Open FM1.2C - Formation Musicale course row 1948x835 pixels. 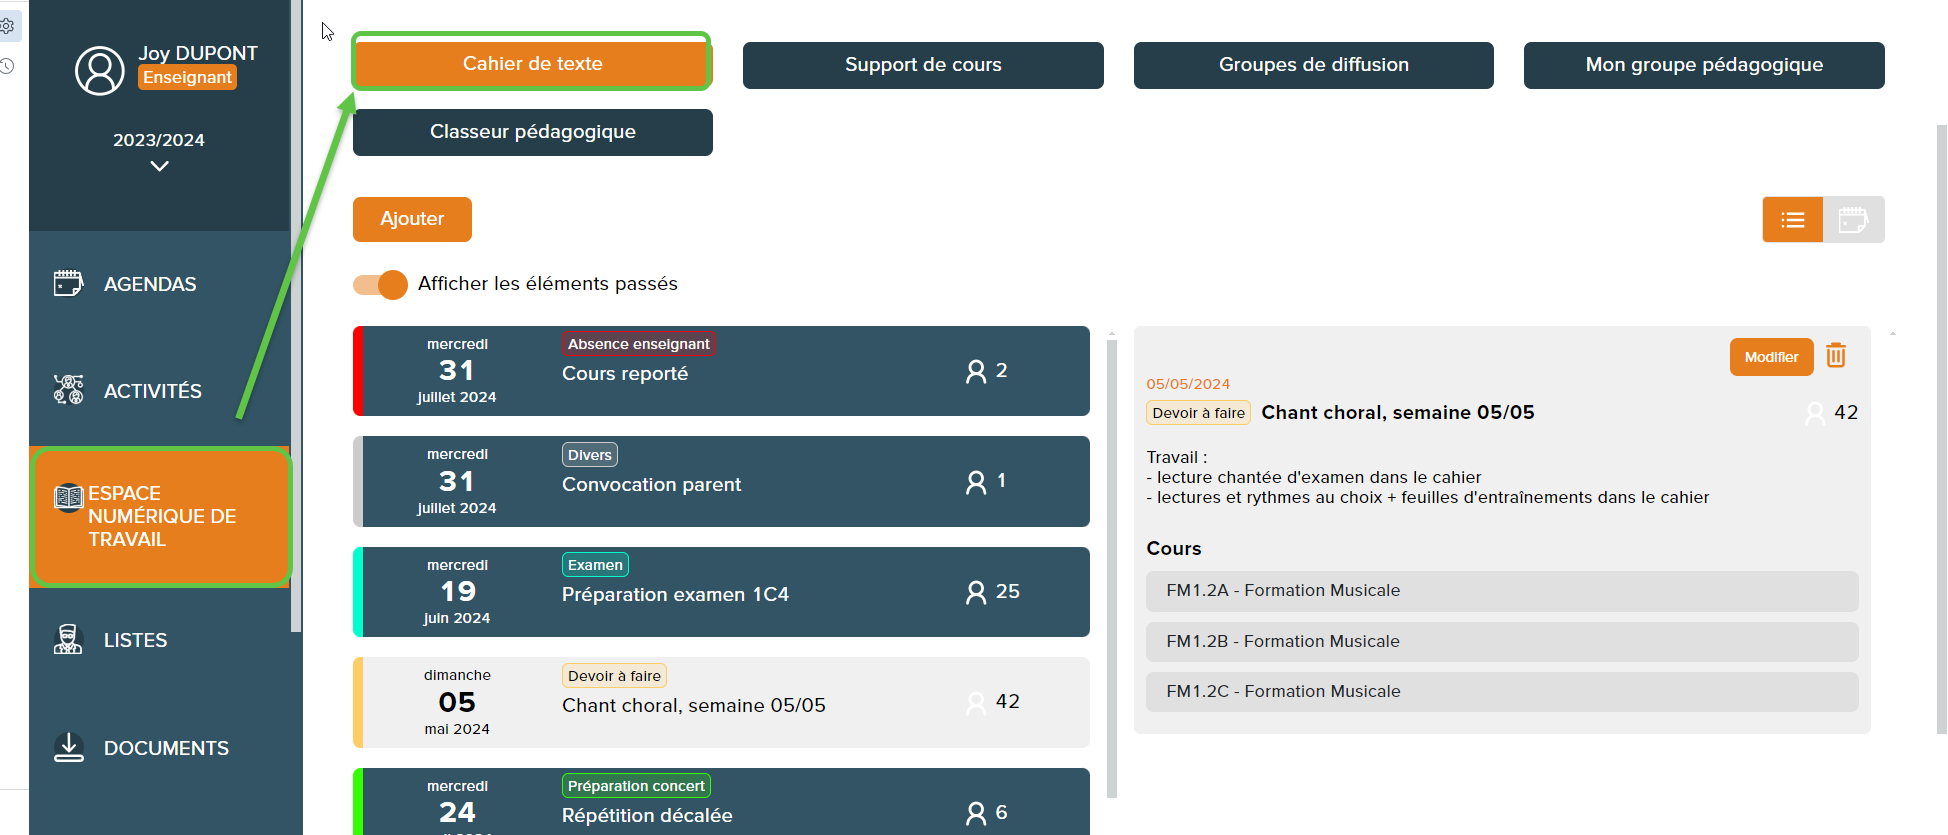tap(1501, 692)
